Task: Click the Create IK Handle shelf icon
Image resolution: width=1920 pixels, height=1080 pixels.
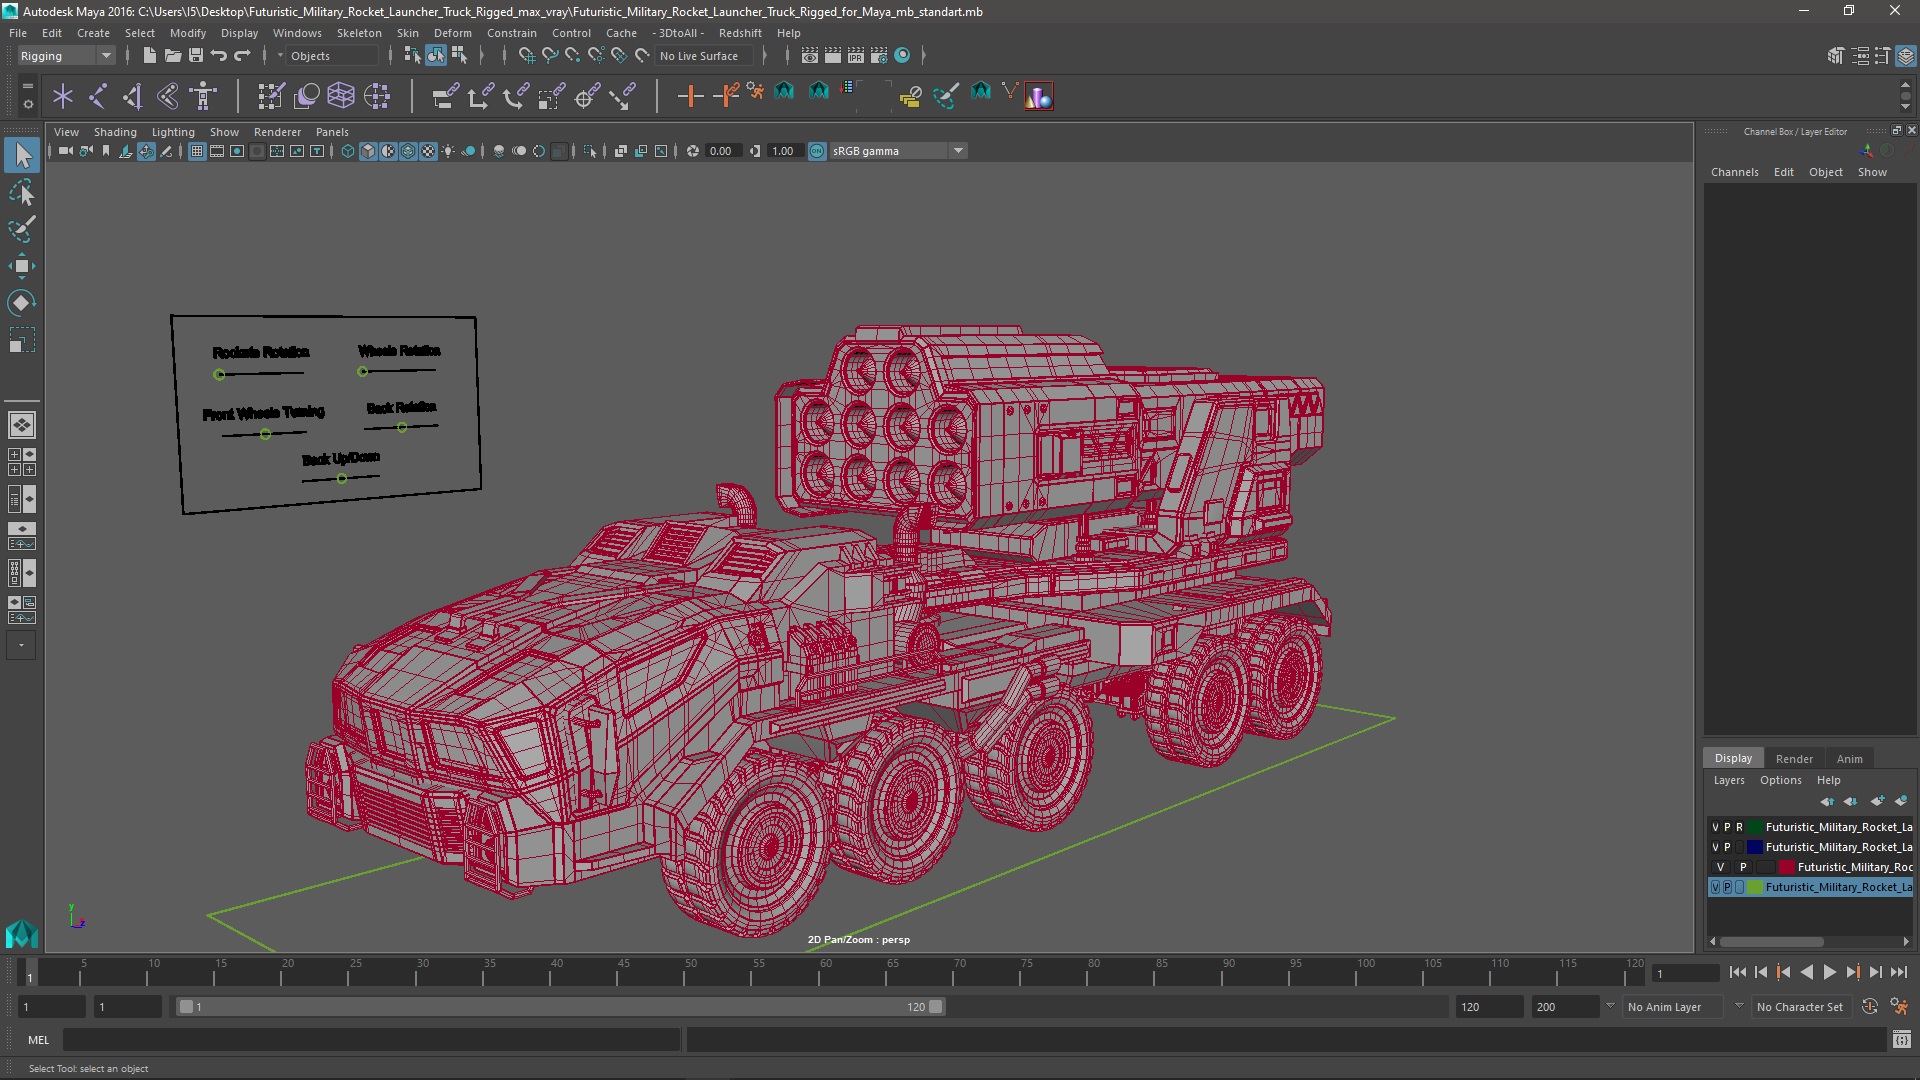Action: [133, 96]
